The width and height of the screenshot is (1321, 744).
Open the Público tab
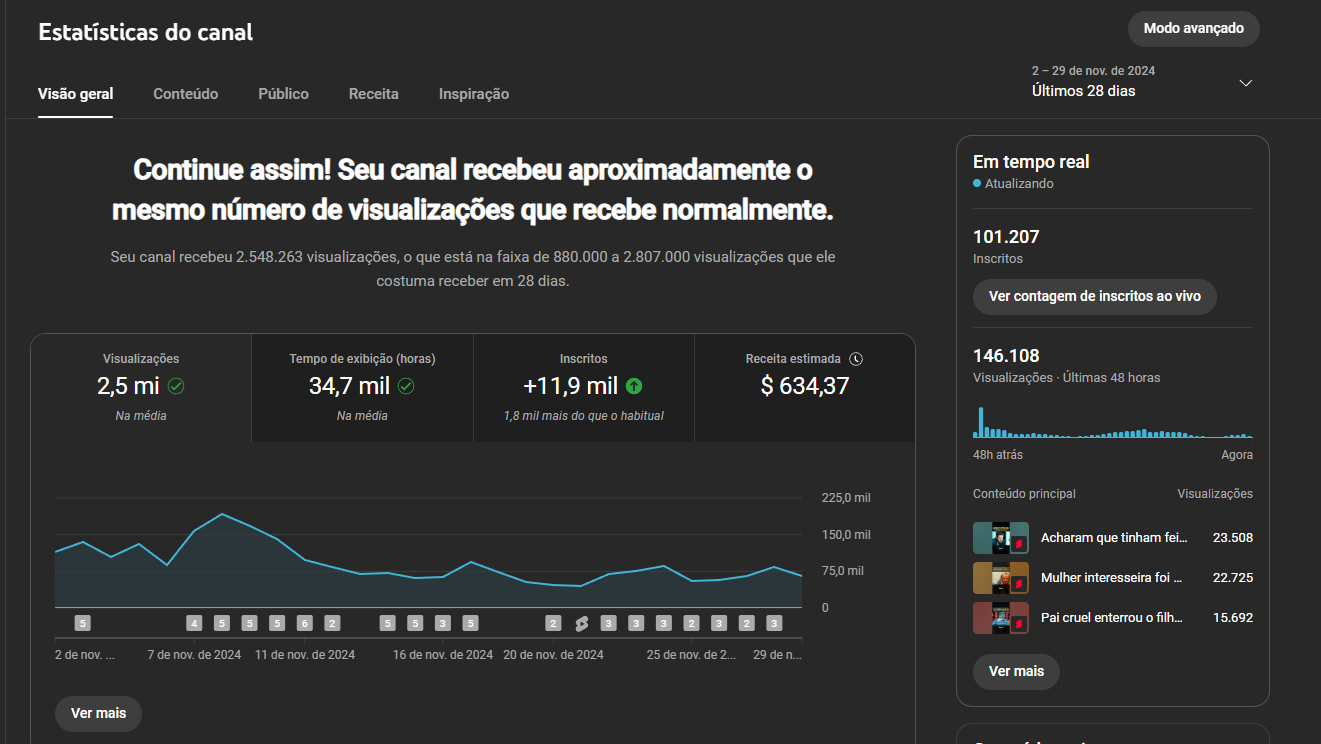coord(283,94)
